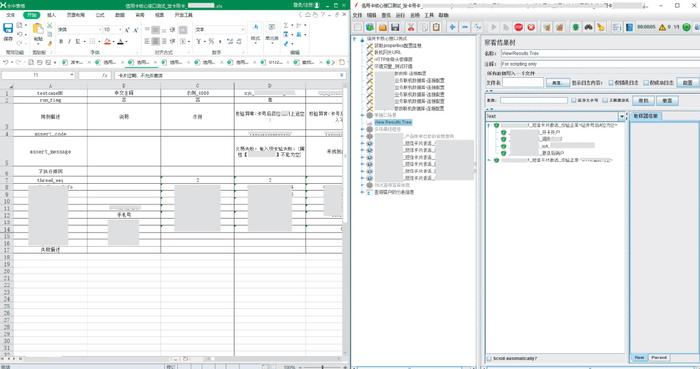The height and width of the screenshot is (369, 700).
Task: Open JMeter's Run menu
Action: coord(400,15)
